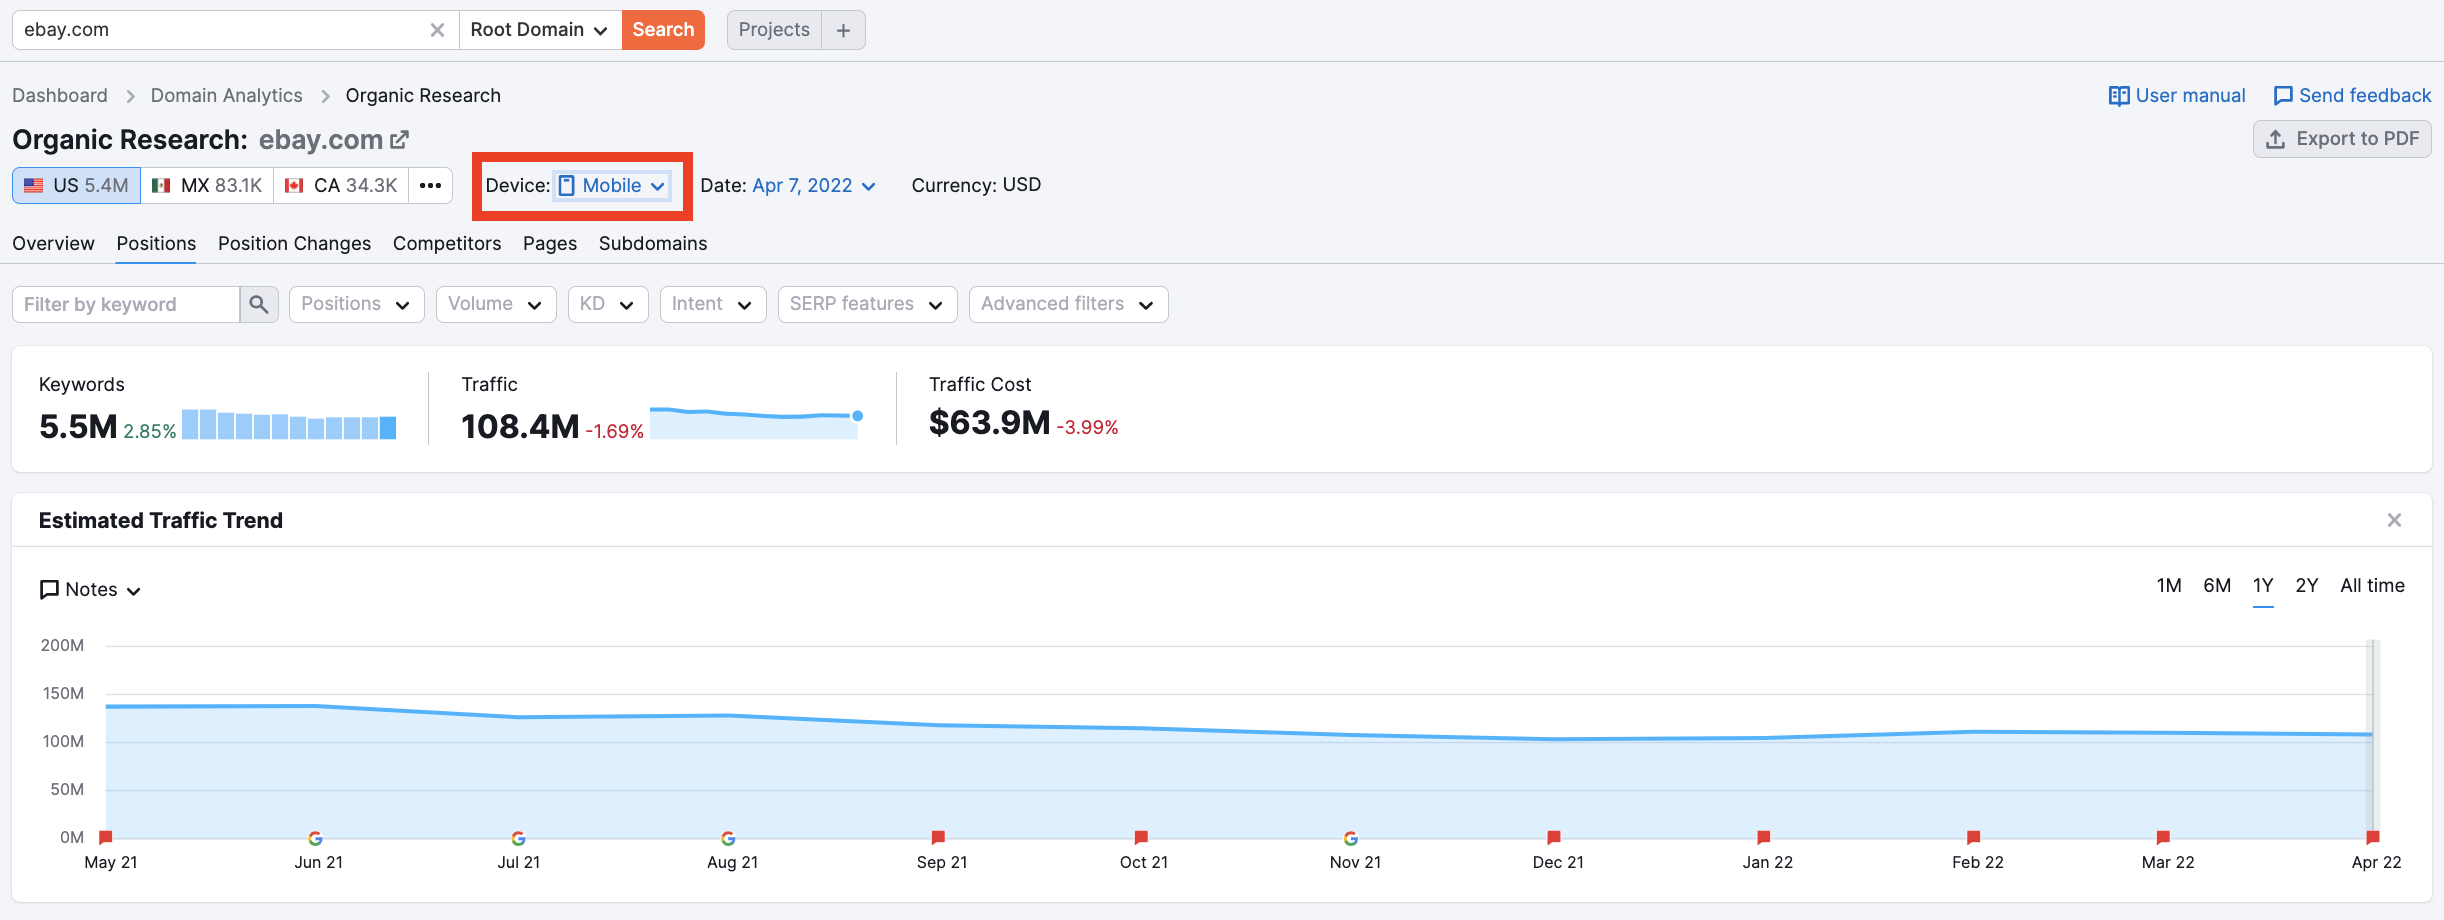Close the Estimated Traffic Trend panel
2444x920 pixels.
click(x=2394, y=520)
